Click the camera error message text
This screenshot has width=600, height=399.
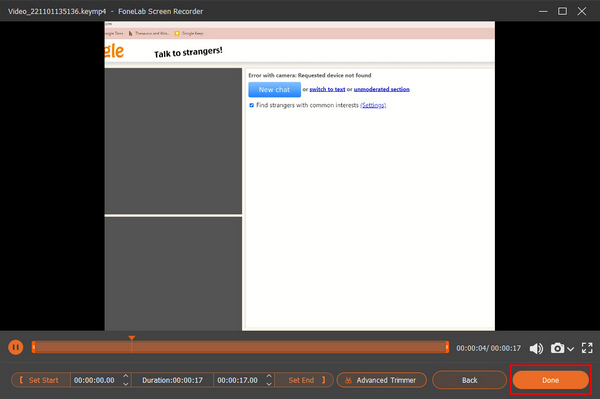click(x=310, y=75)
